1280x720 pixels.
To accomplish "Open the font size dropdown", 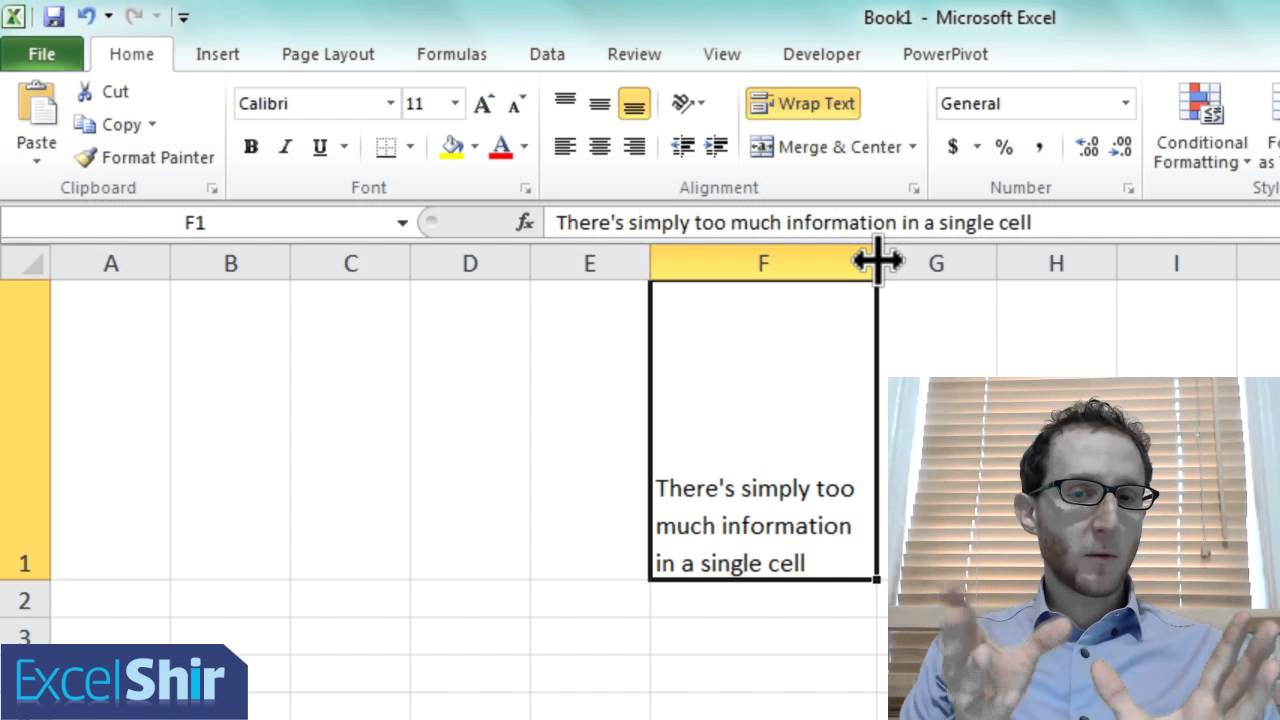I will 455,104.
